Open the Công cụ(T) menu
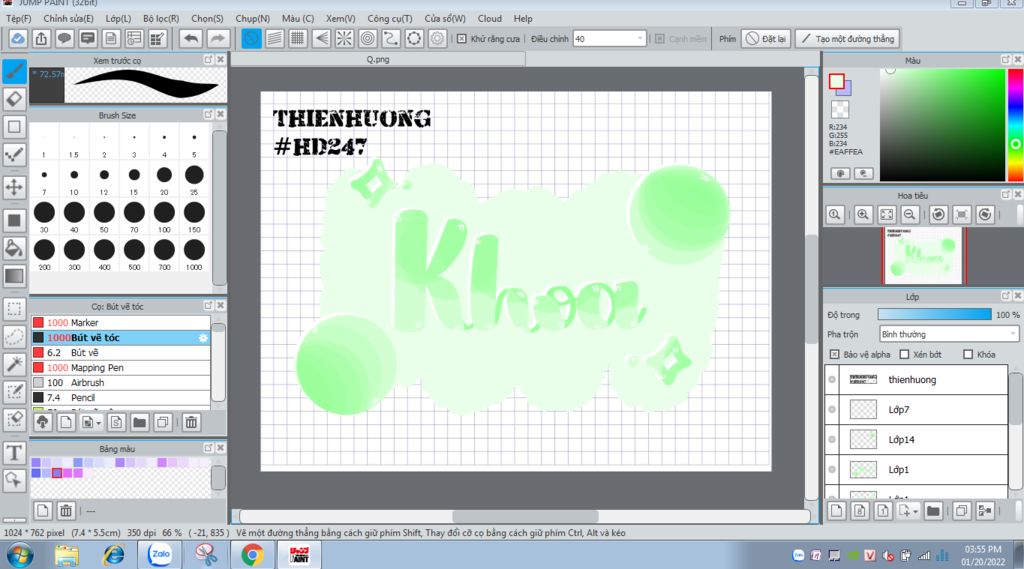This screenshot has width=1024, height=569. [x=390, y=18]
